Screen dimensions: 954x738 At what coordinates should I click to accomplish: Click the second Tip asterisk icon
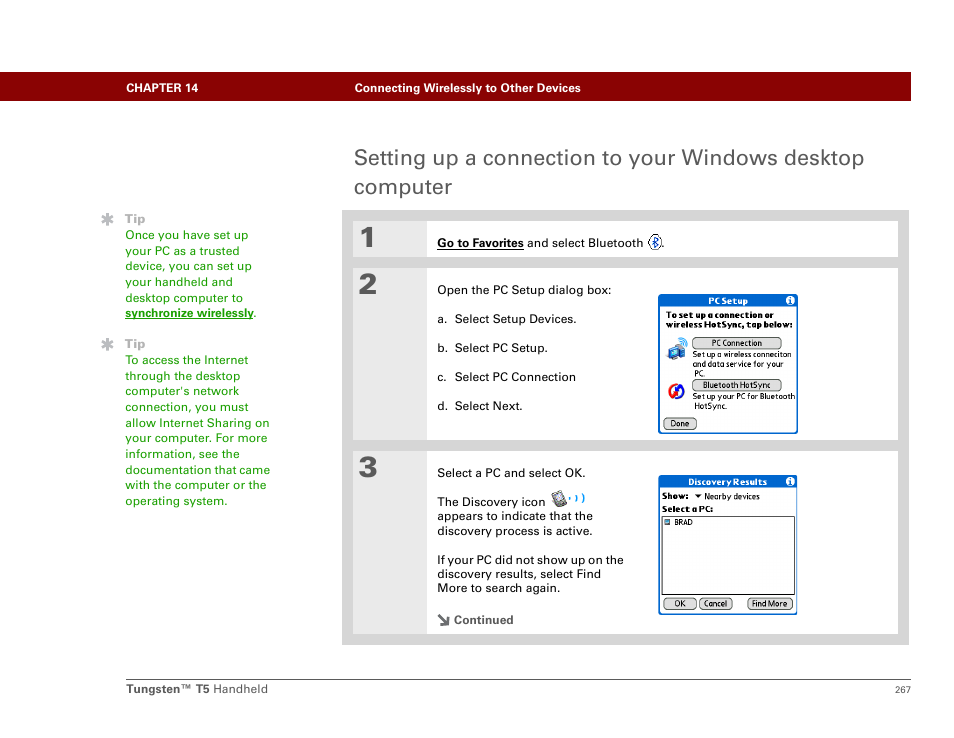click(108, 344)
